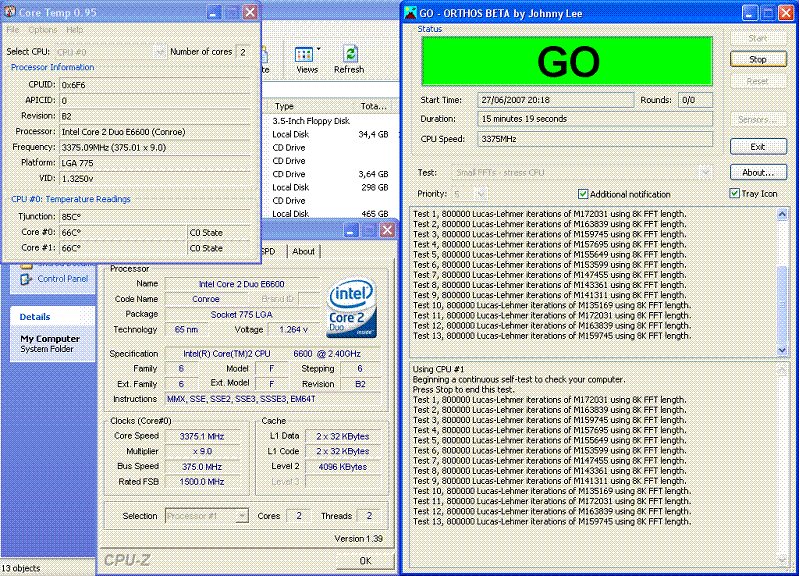This screenshot has height=576, width=799.
Task: Click the 13 objects status bar text
Action: (21, 568)
